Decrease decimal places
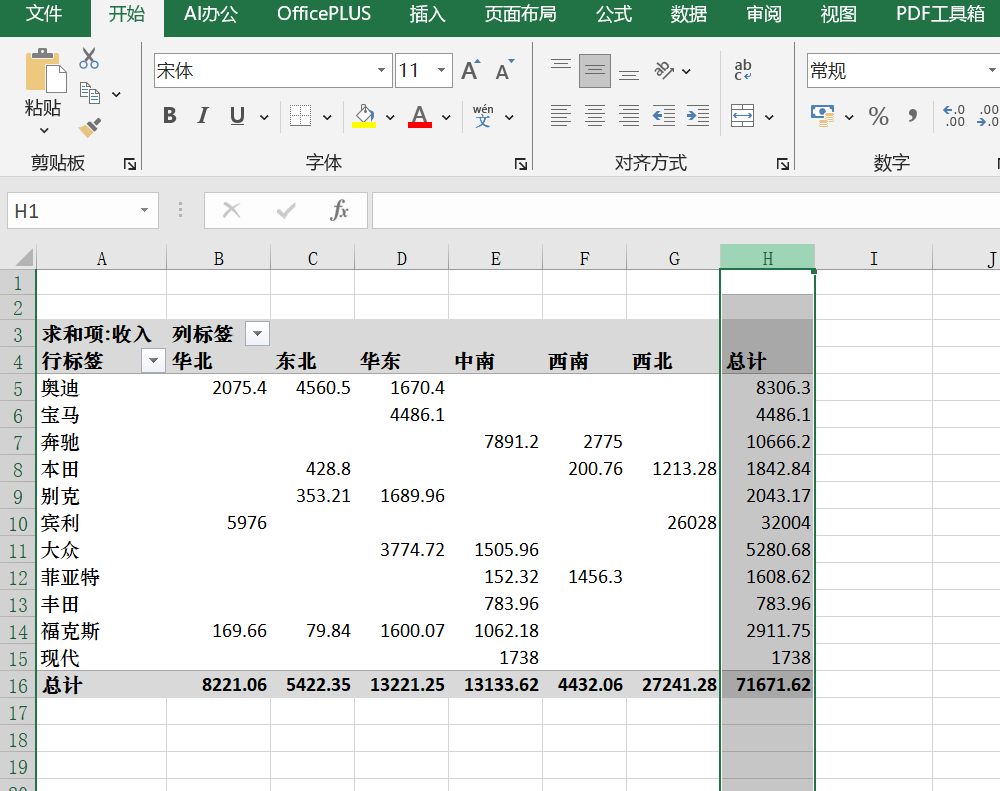Image resolution: width=1000 pixels, height=791 pixels. (x=988, y=115)
